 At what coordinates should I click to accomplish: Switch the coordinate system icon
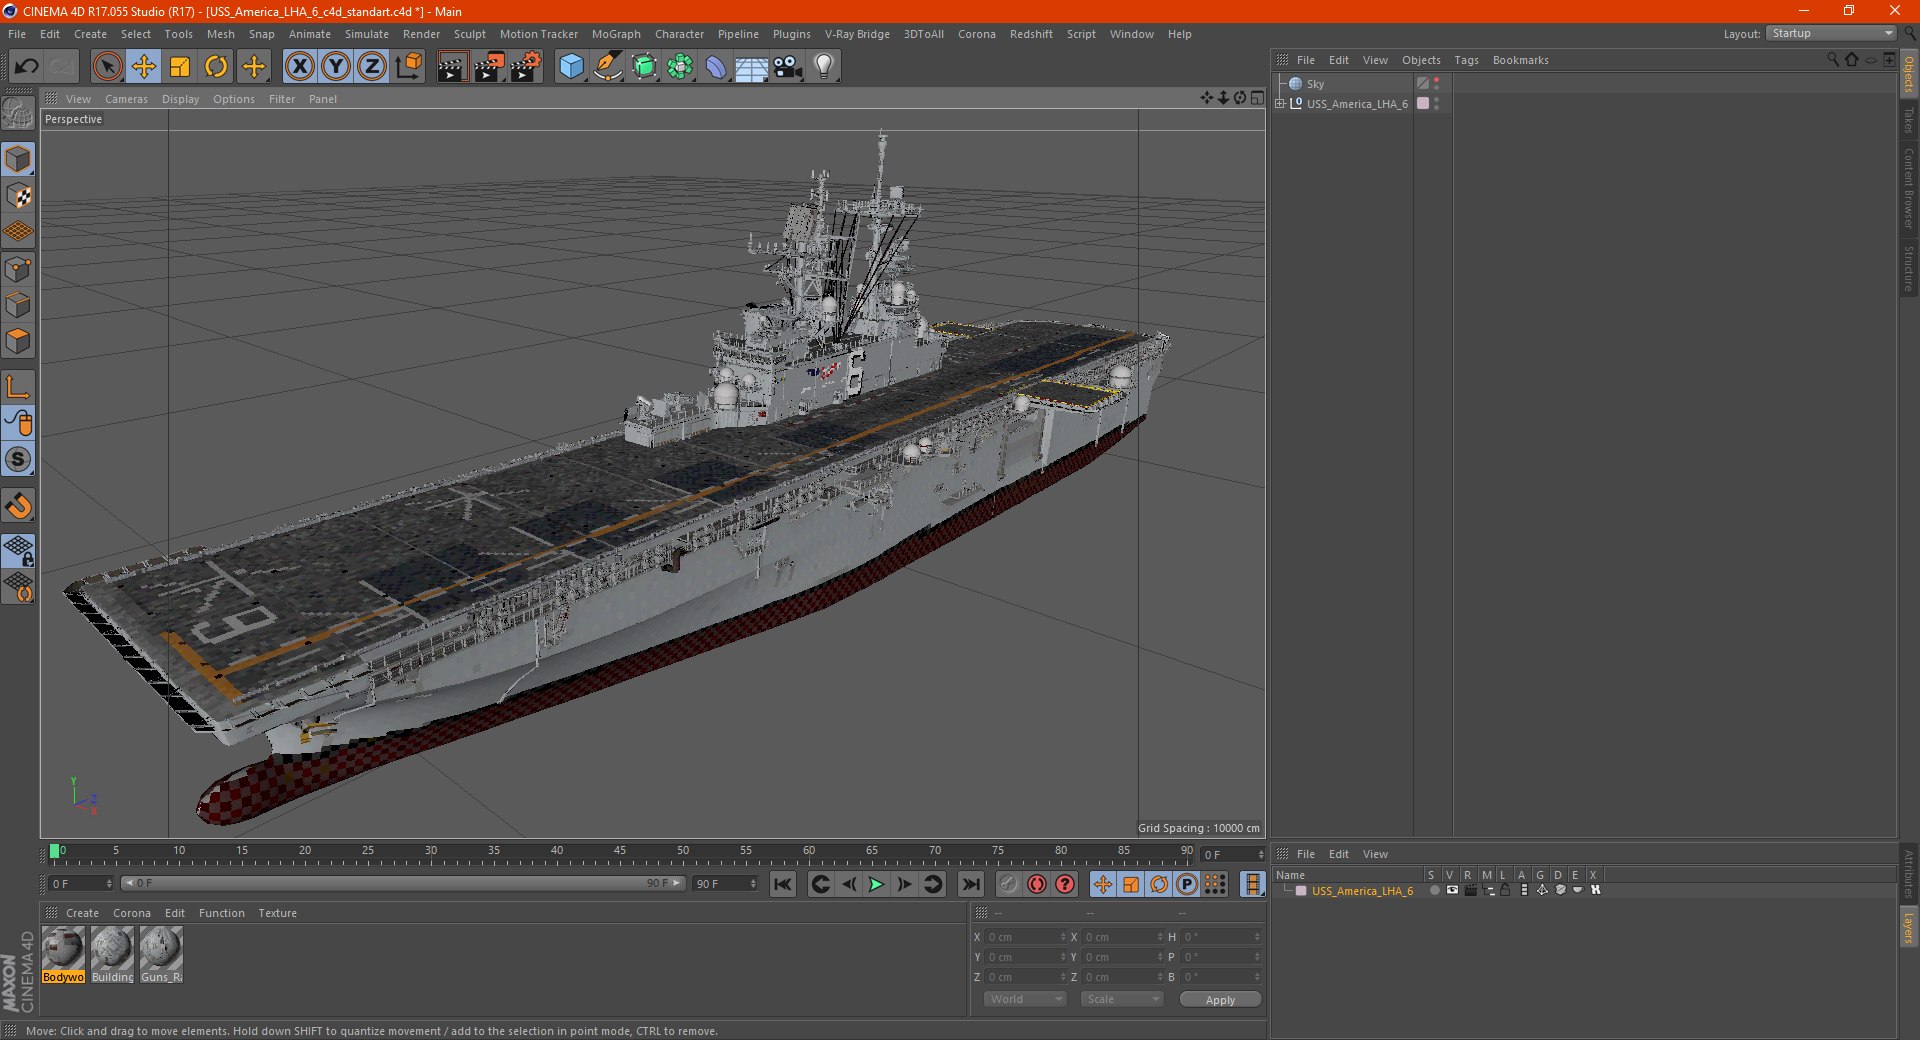(x=409, y=67)
